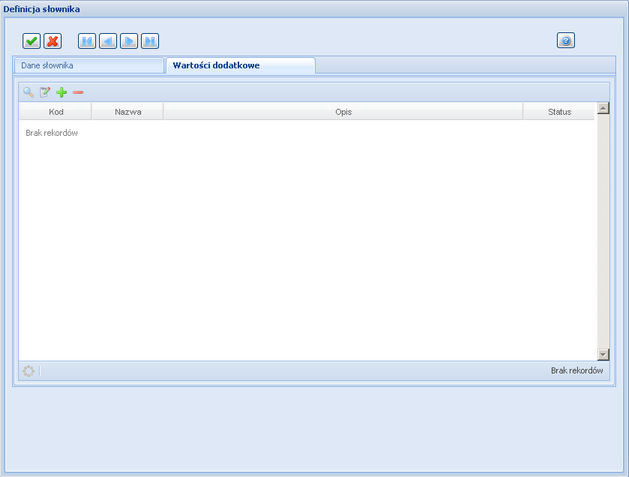
Task: Jump to the last record
Action: [x=150, y=41]
